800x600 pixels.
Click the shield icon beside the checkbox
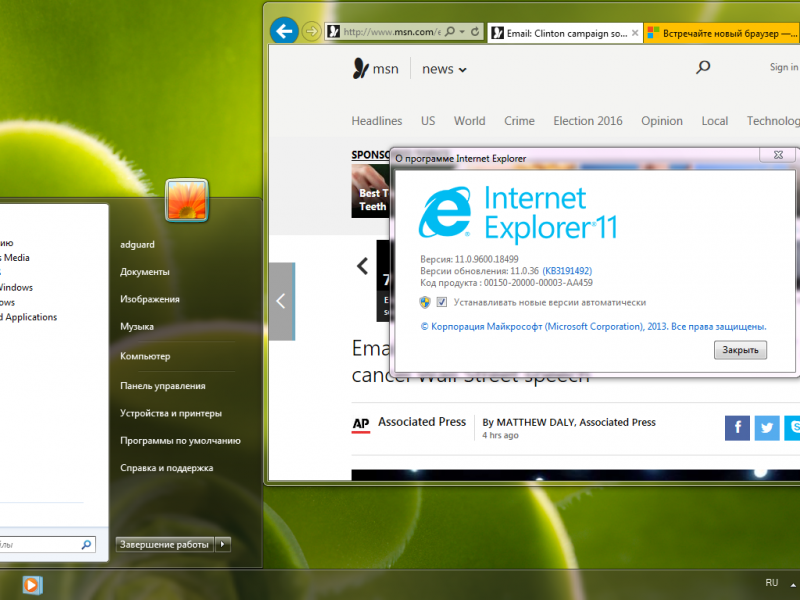[x=425, y=302]
